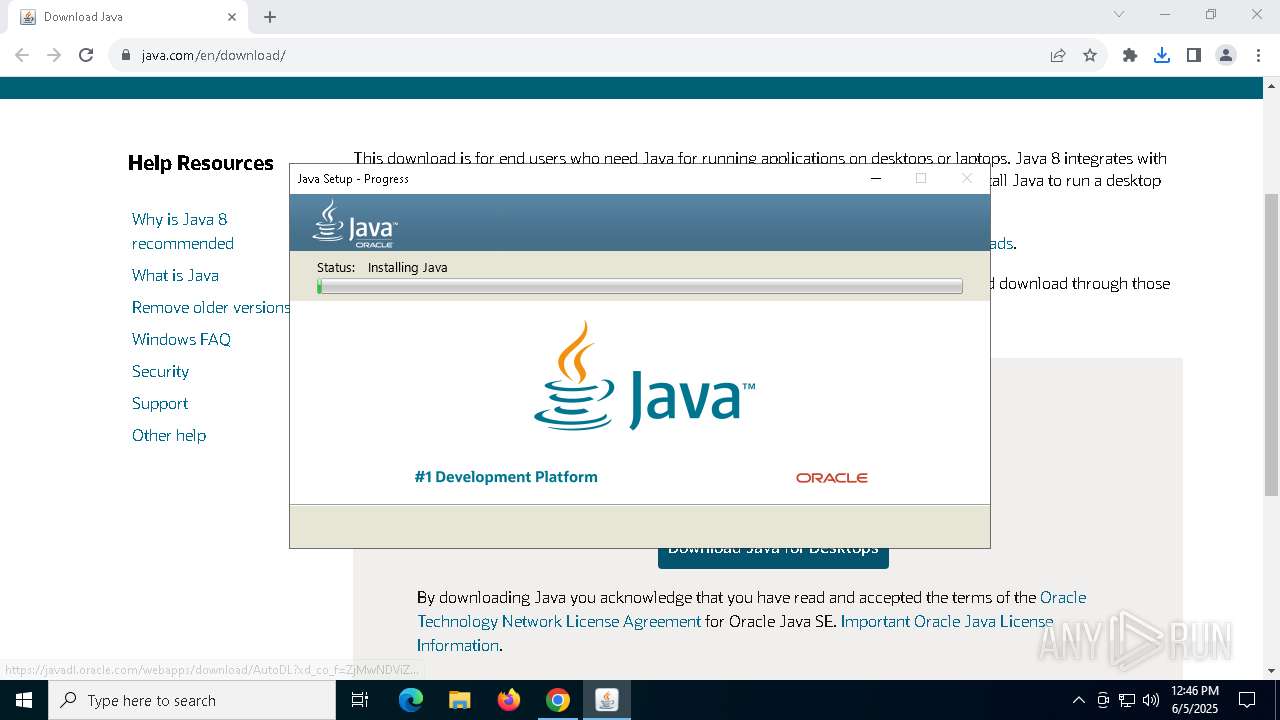The width and height of the screenshot is (1280, 720).
Task: Click the site lock icon in address bar
Action: (x=126, y=55)
